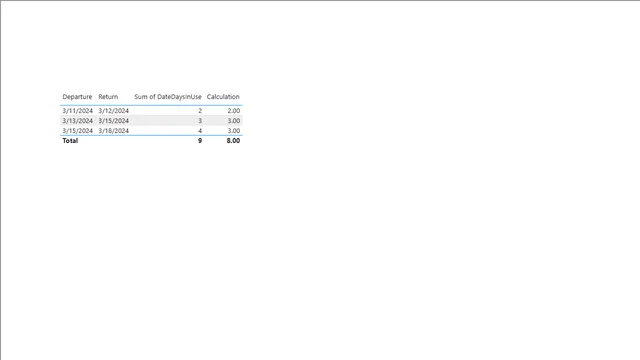Select return date 3/18/2024
640x360 pixels.
[113, 131]
